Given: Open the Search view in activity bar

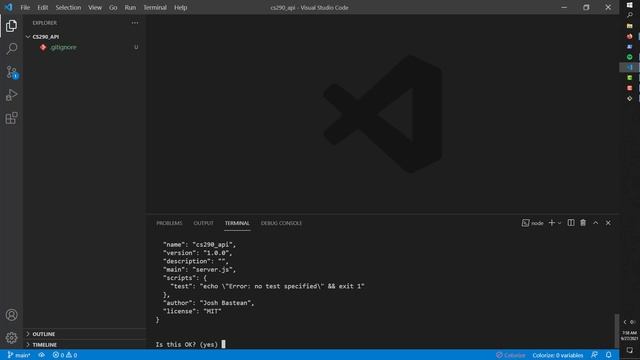Looking at the screenshot, I should tap(11, 49).
